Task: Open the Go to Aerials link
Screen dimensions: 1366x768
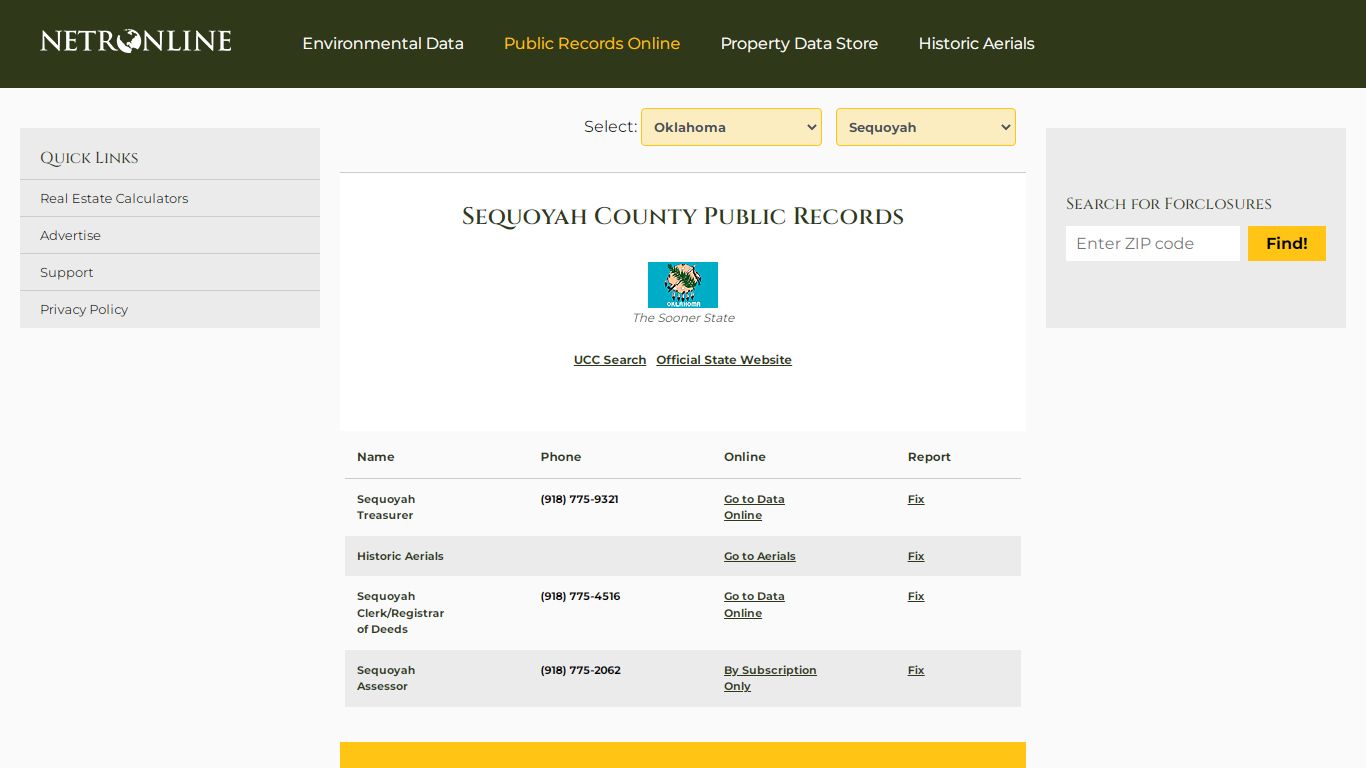Action: click(760, 556)
